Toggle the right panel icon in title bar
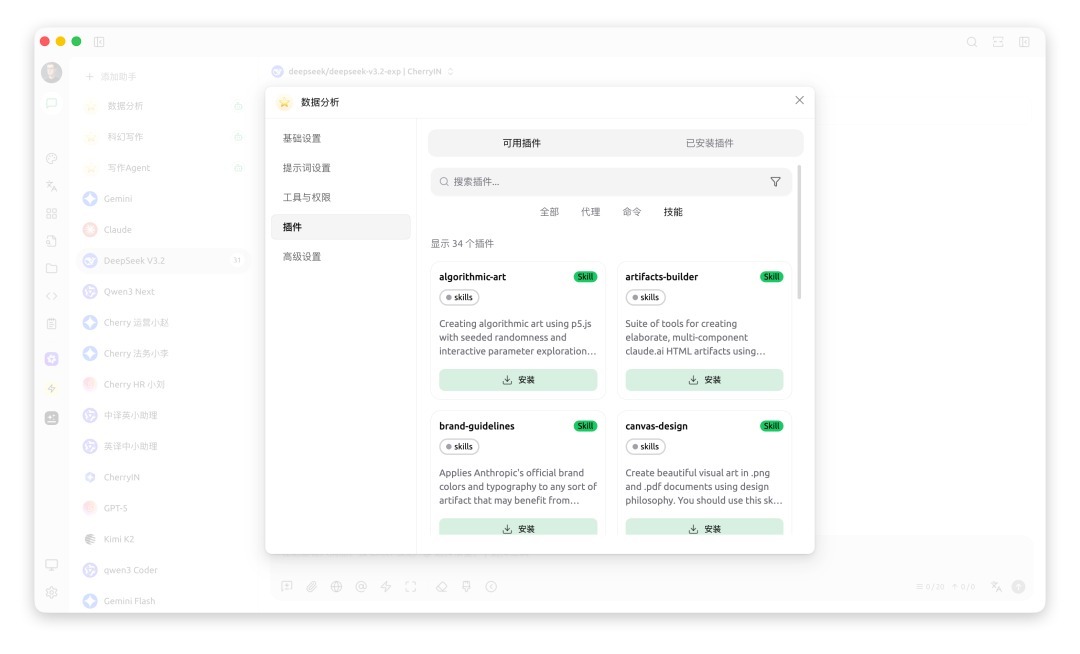Viewport: 1080px width, 654px height. click(x=1024, y=42)
